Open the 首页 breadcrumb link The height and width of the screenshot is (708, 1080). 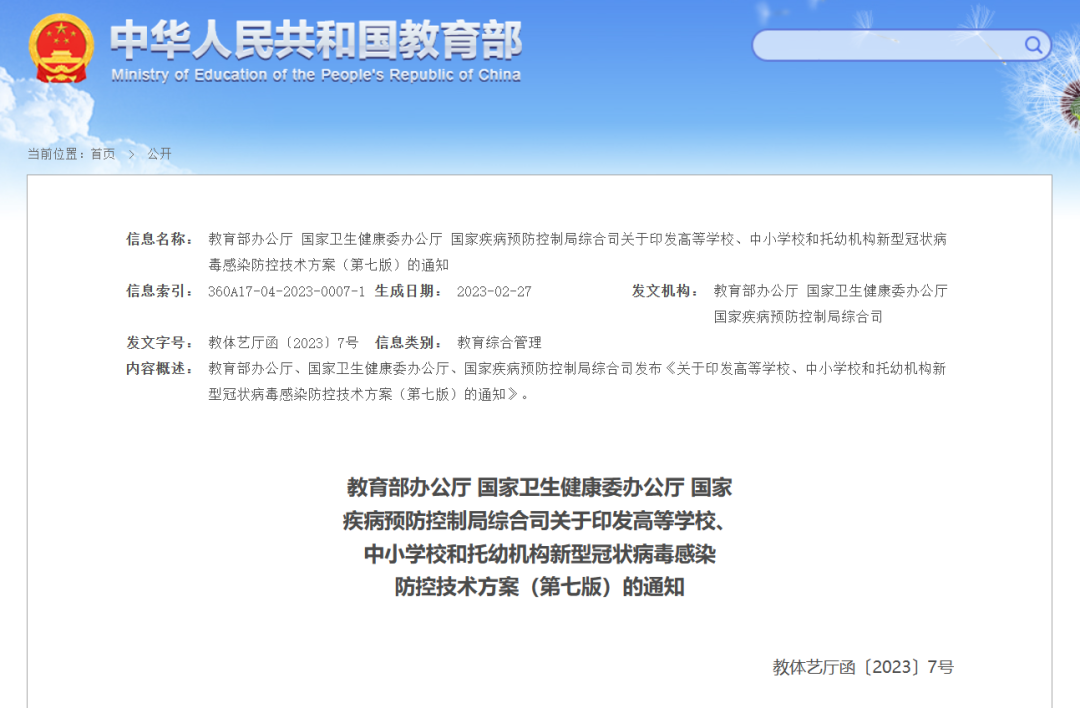[103, 154]
